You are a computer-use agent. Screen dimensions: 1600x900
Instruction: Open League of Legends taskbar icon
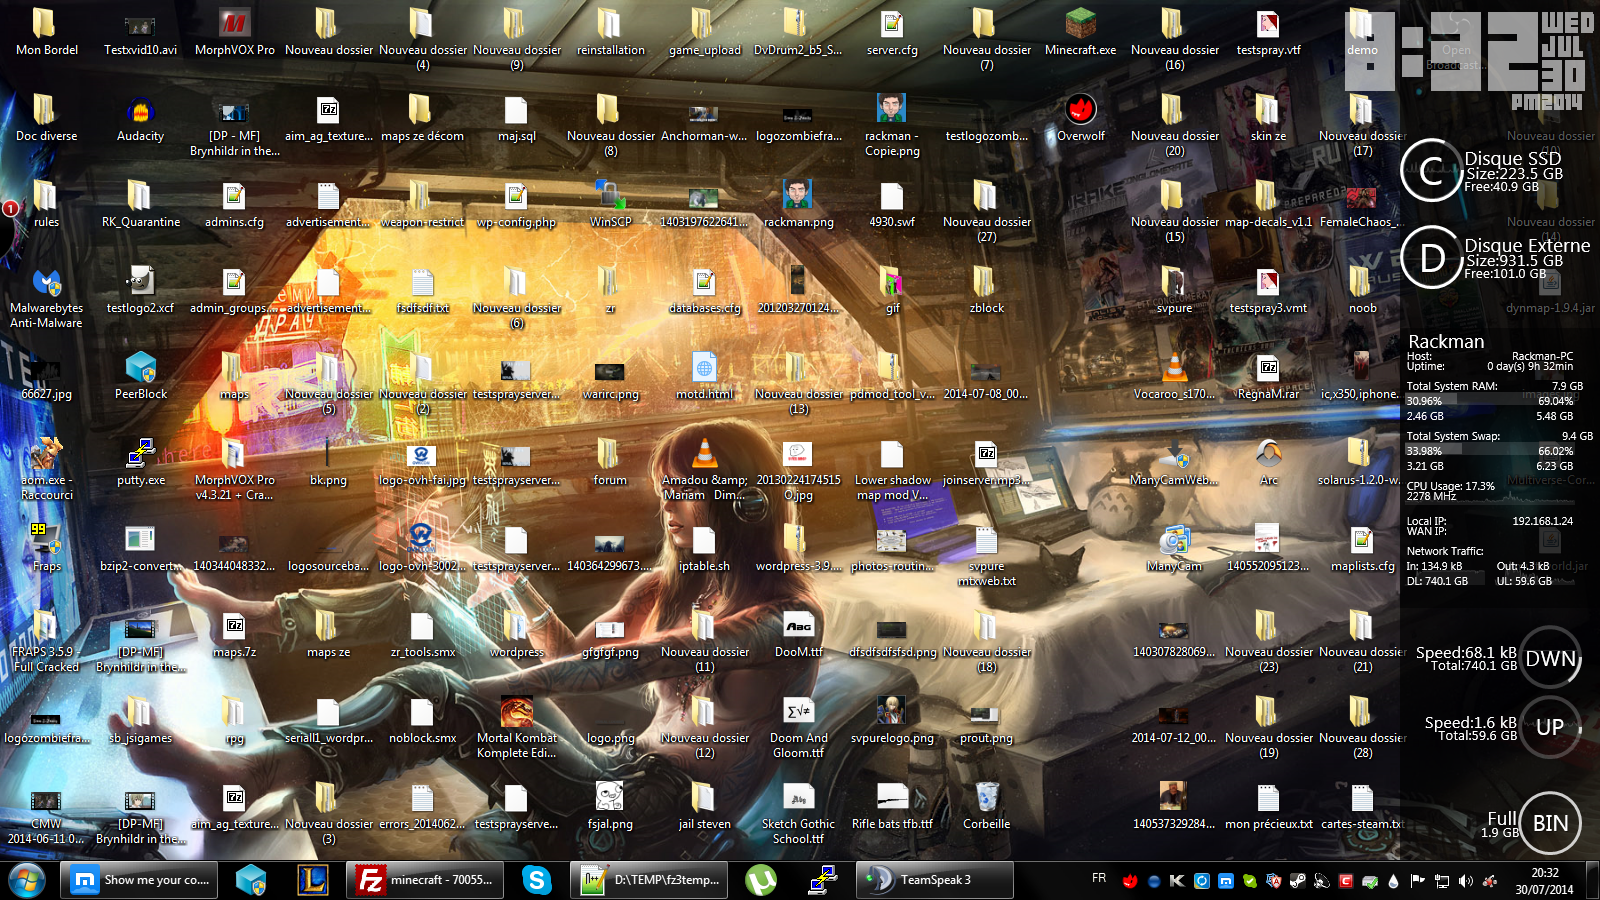(313, 880)
